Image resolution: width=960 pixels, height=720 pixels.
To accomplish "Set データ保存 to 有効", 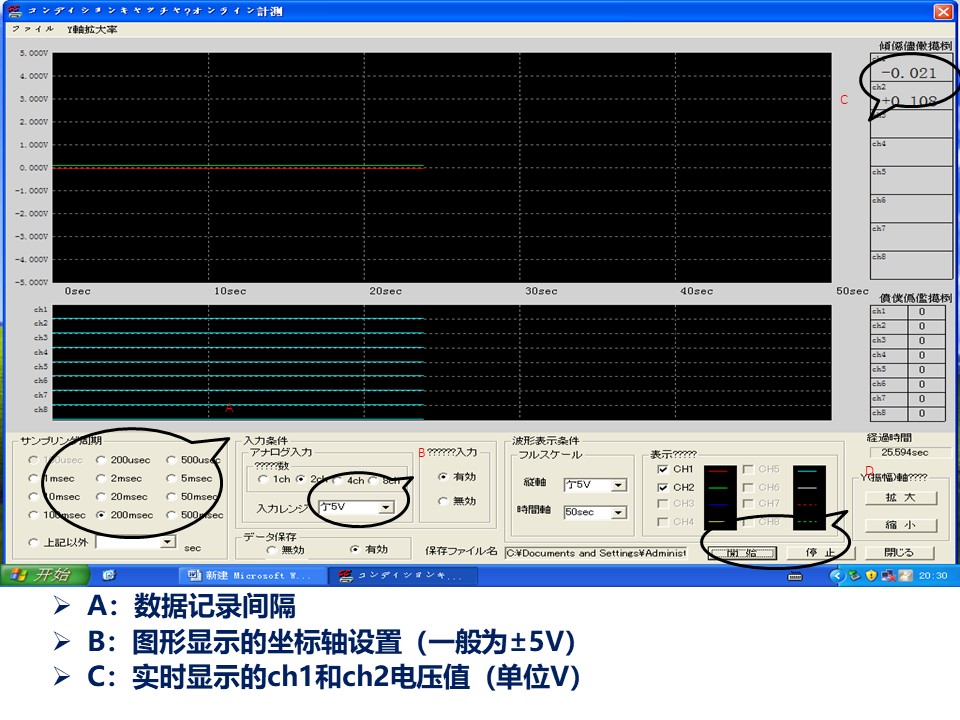I will click(355, 549).
